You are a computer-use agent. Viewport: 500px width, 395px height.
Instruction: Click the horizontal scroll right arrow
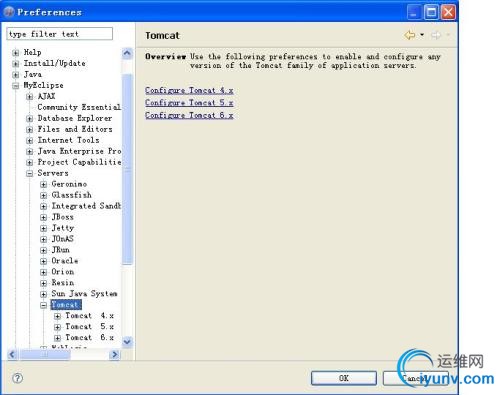(x=115, y=354)
